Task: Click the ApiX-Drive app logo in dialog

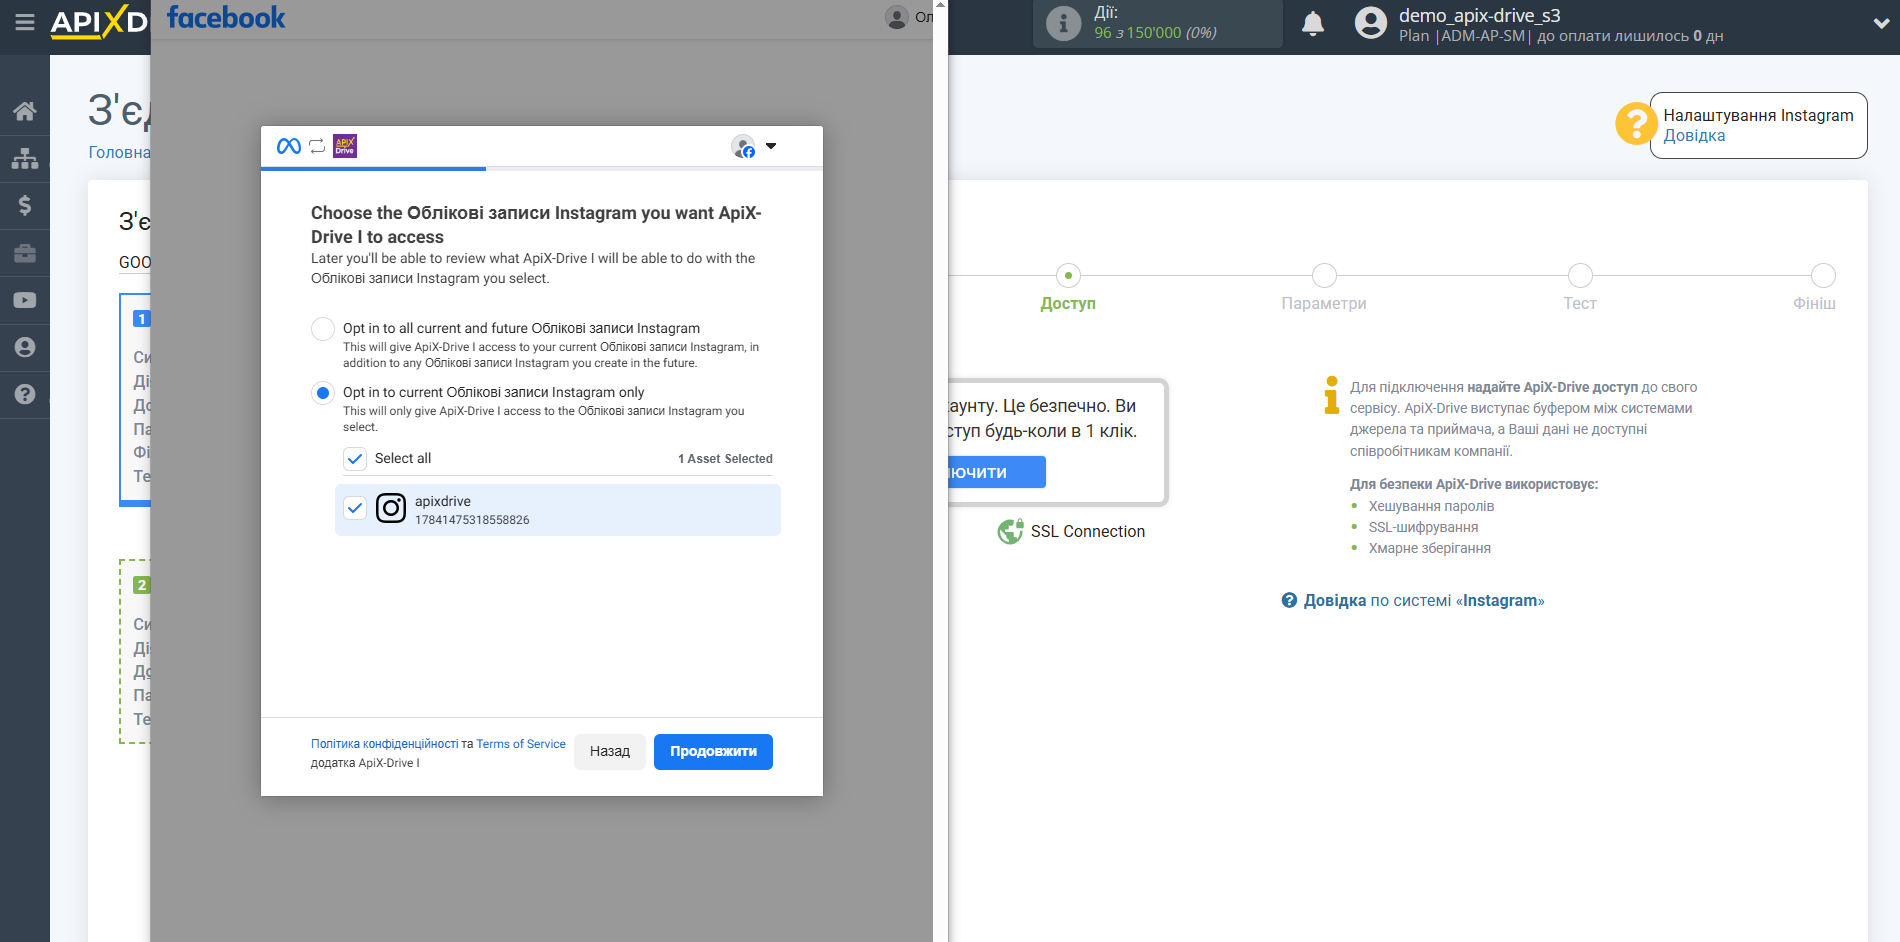Action: pos(345,146)
